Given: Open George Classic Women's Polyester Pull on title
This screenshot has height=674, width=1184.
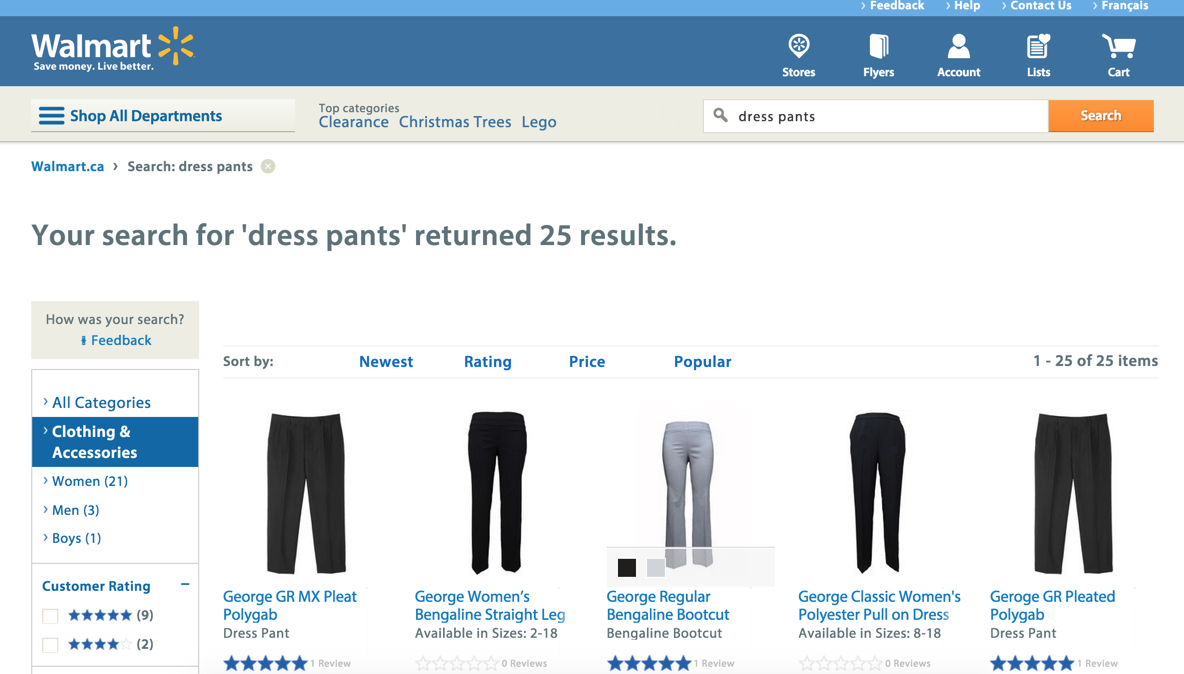Looking at the screenshot, I should (x=879, y=605).
